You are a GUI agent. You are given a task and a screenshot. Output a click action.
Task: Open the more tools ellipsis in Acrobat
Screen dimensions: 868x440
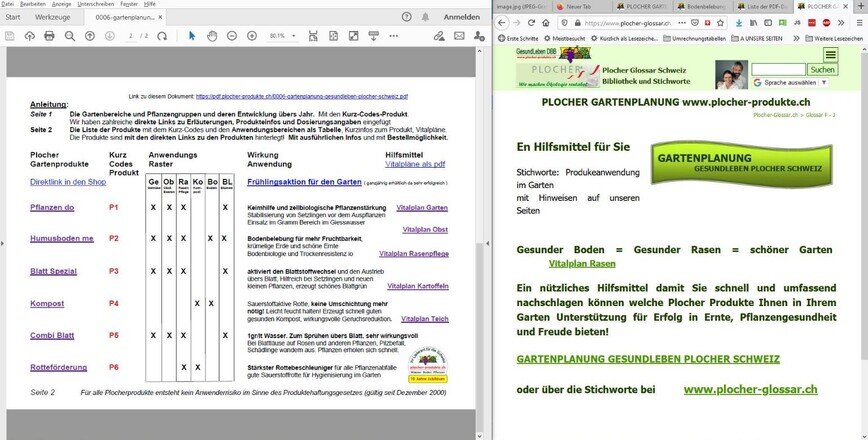[x=394, y=36]
